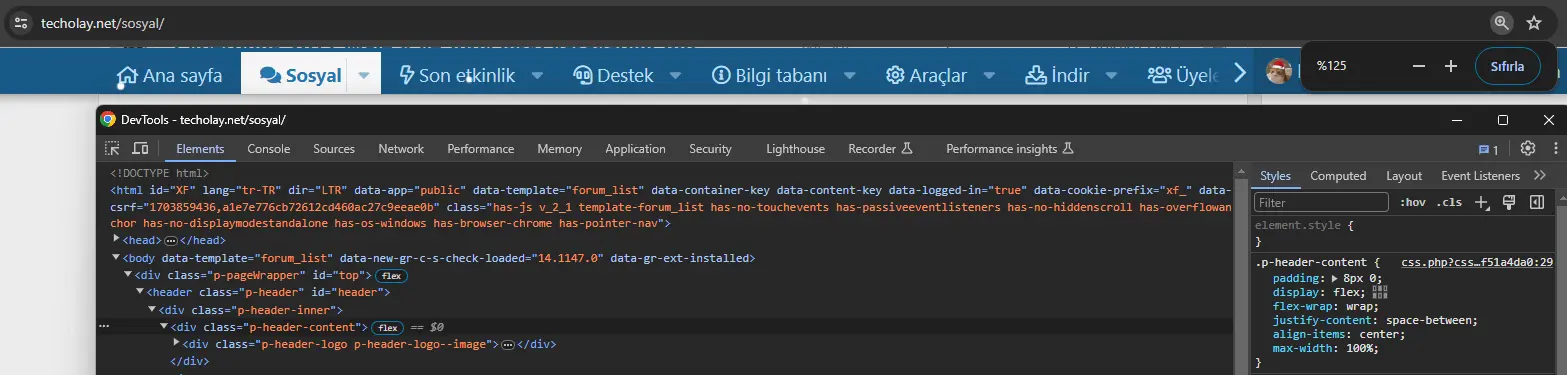Switch to the Computed pane tab
Viewport: 1567px width, 375px height.
1338,176
